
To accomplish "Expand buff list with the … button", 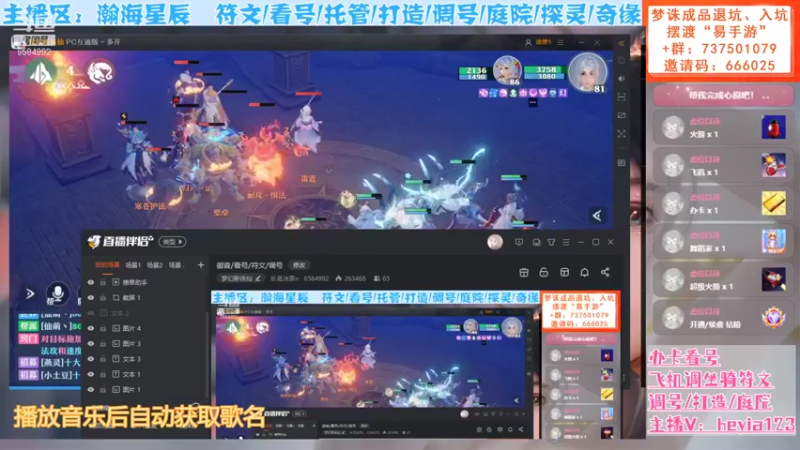I will click(533, 103).
